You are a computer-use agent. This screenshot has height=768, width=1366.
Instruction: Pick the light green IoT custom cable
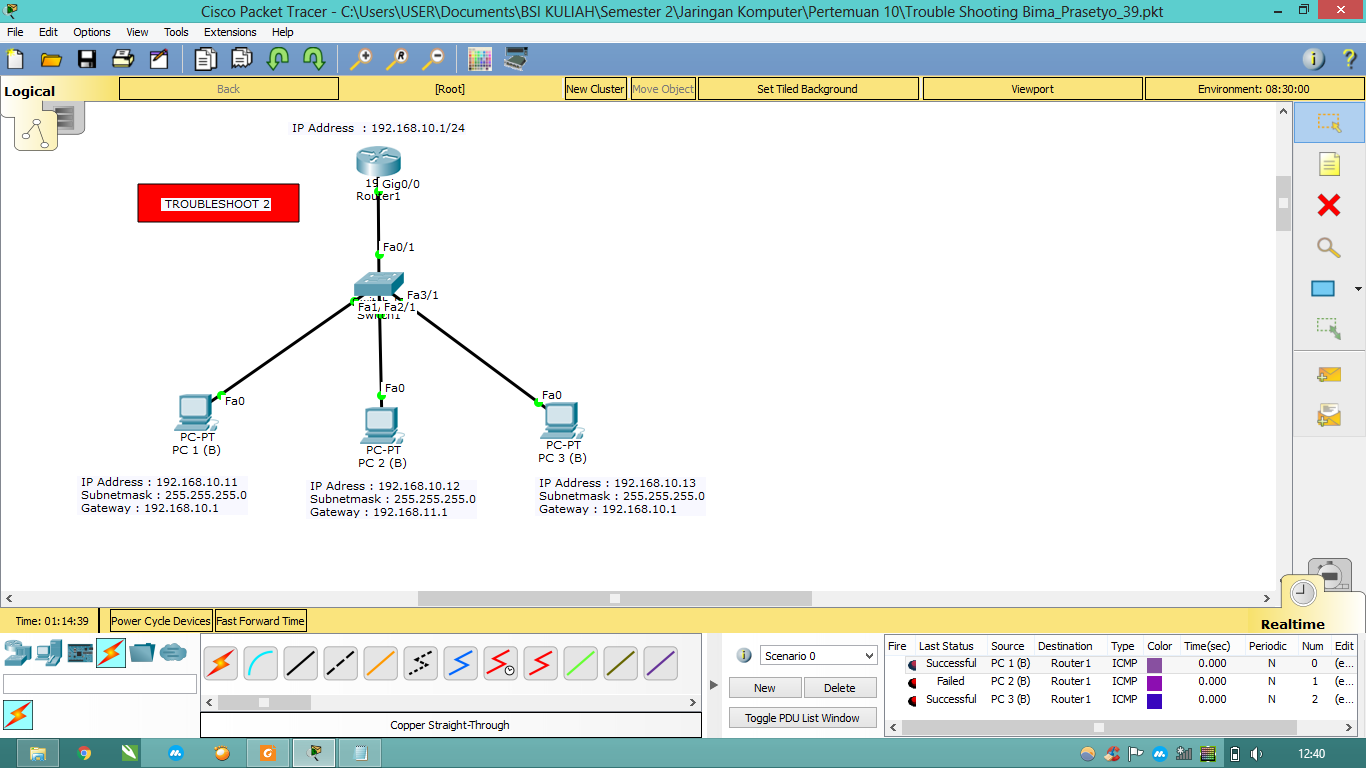[x=581, y=663]
